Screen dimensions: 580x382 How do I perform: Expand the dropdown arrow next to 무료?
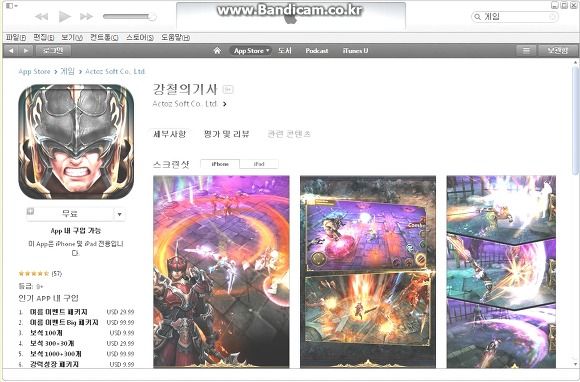coord(119,214)
